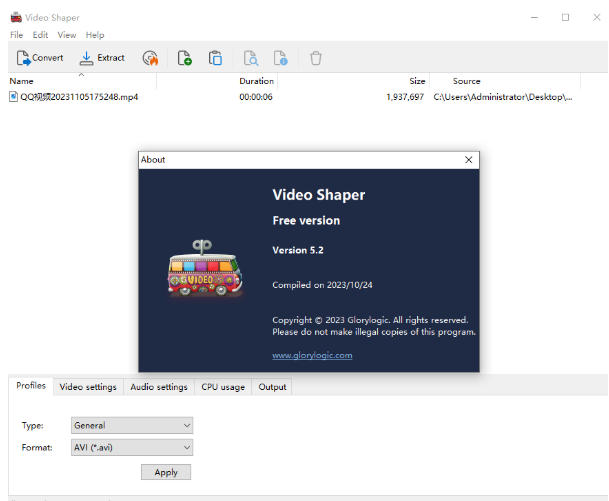This screenshot has height=501, width=609.
Task: Click the Version 5.2 text
Action: (x=298, y=250)
